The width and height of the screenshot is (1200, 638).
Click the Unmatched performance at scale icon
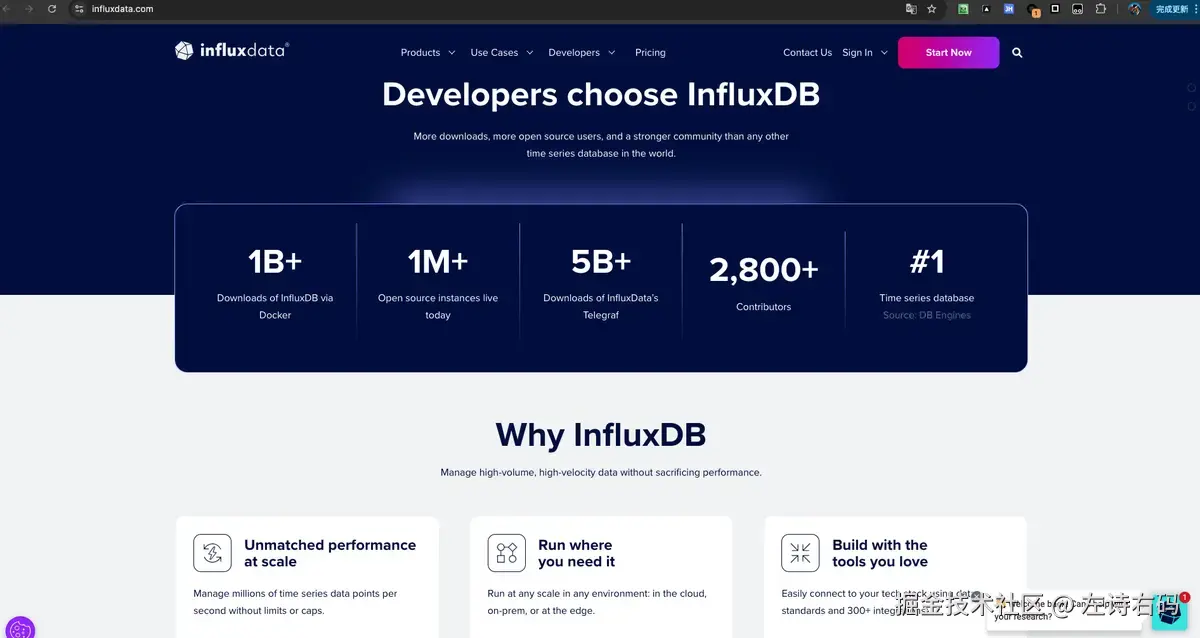point(212,553)
